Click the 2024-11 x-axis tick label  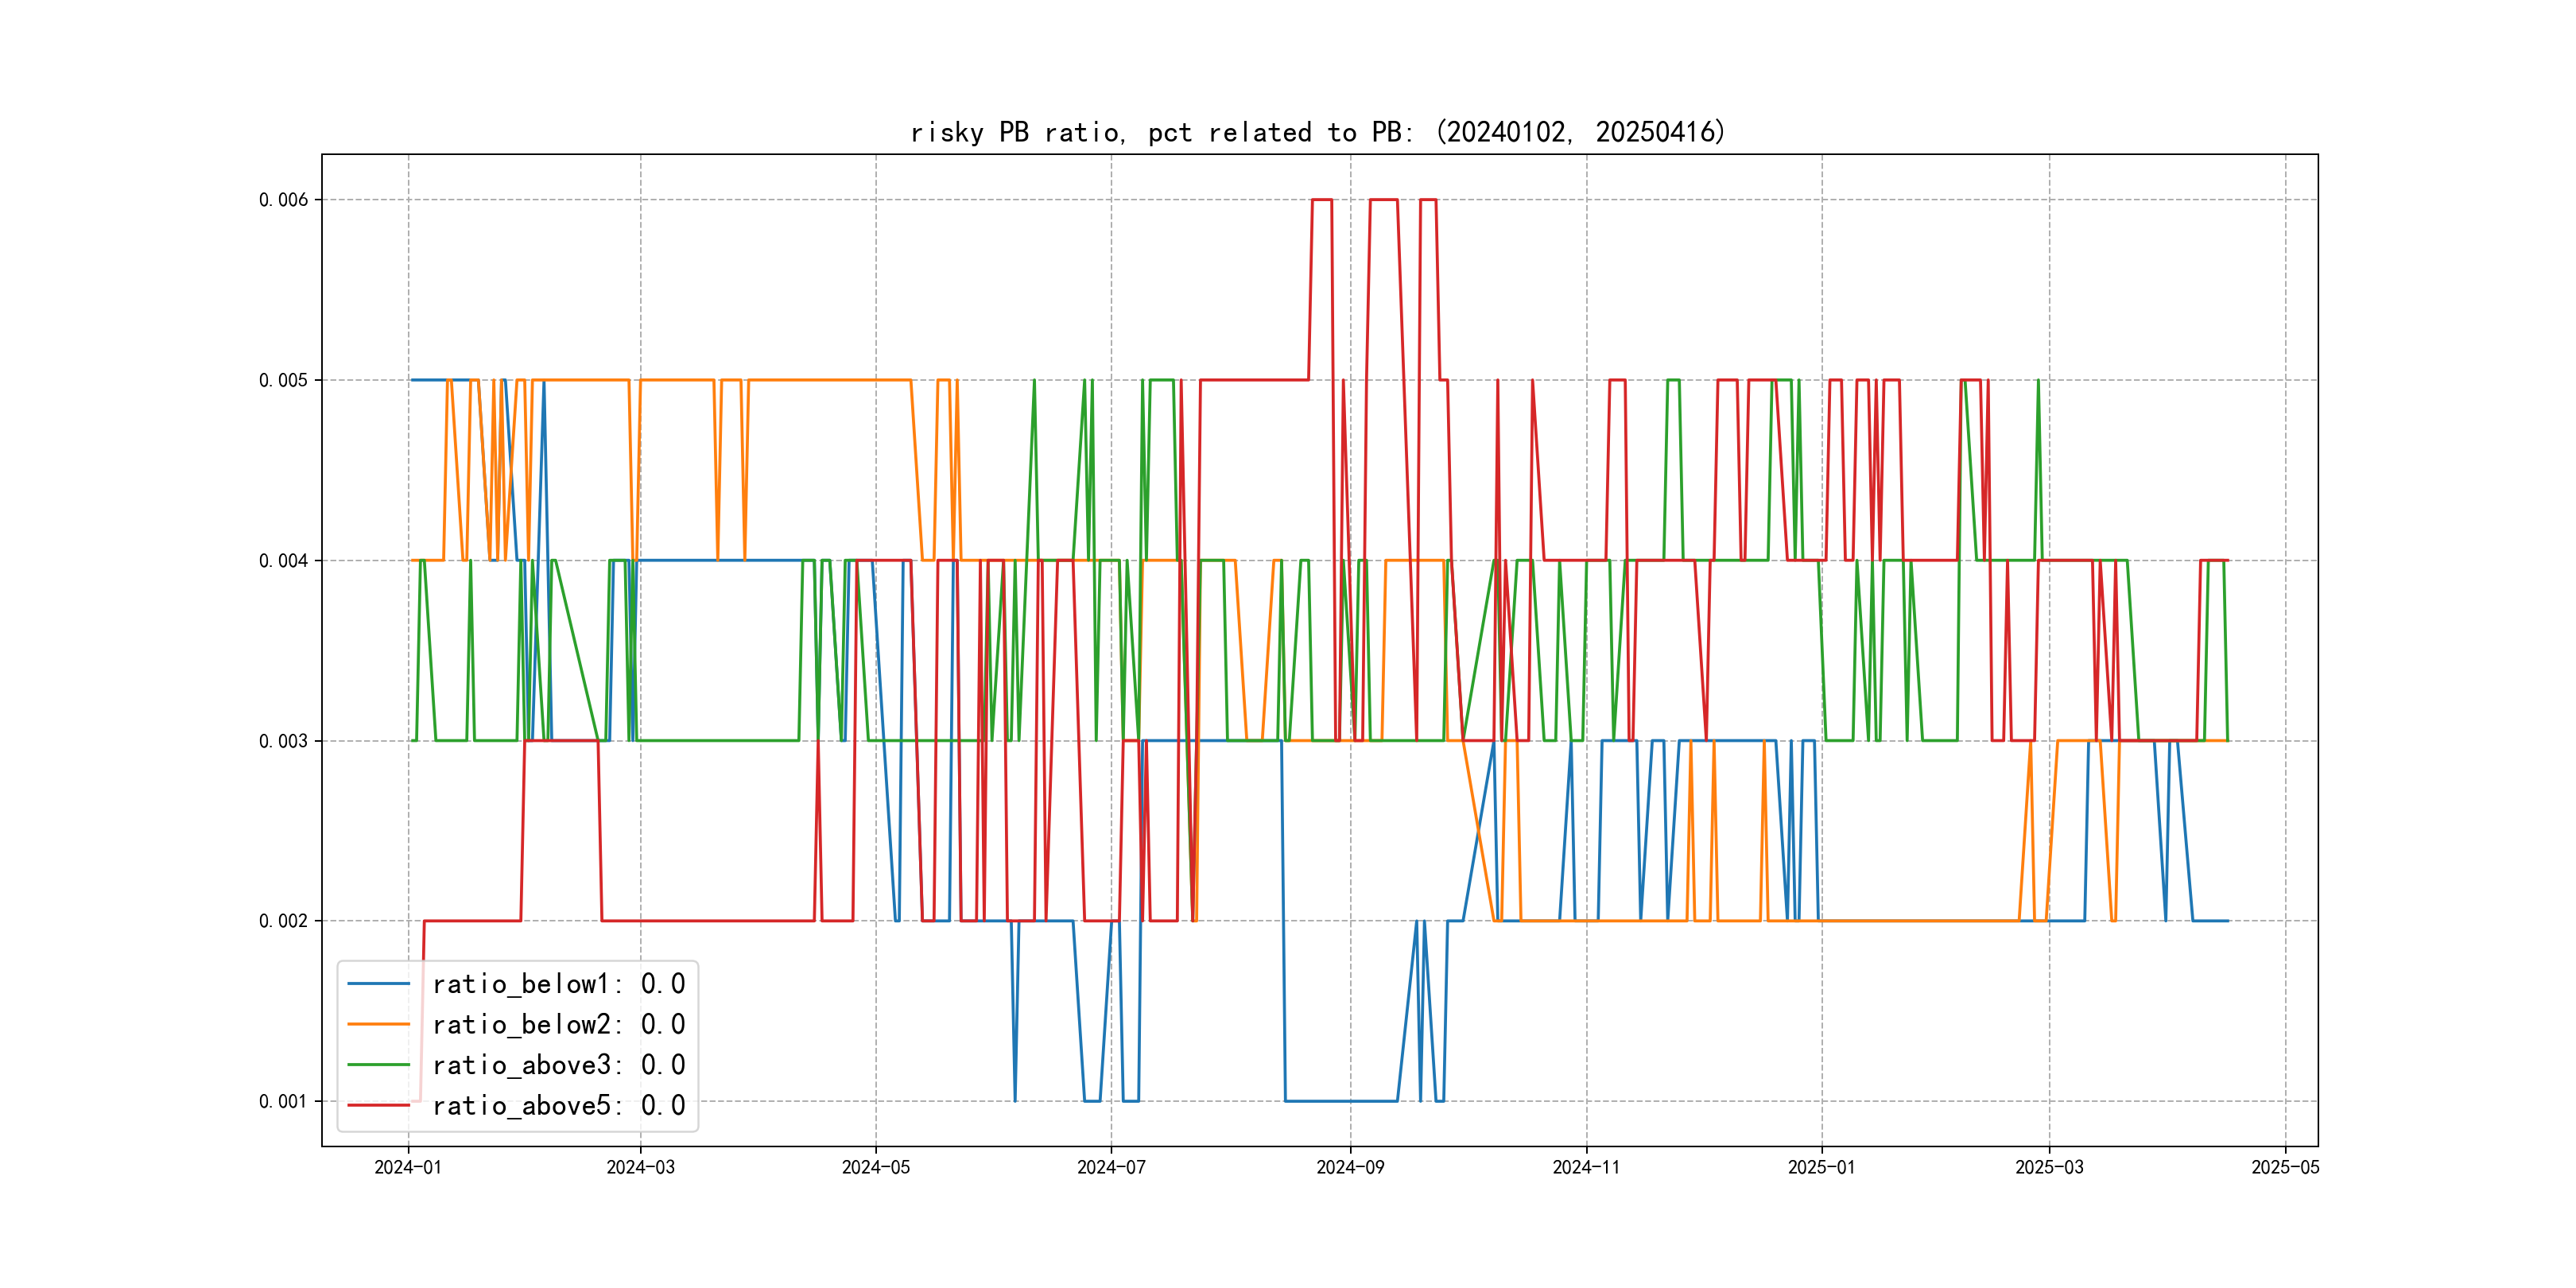[1586, 1167]
